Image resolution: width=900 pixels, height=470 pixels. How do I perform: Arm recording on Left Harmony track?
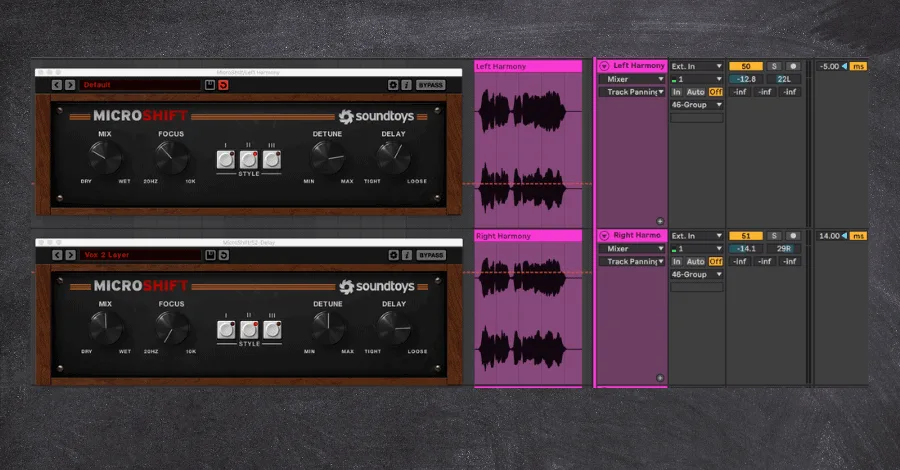(793, 67)
